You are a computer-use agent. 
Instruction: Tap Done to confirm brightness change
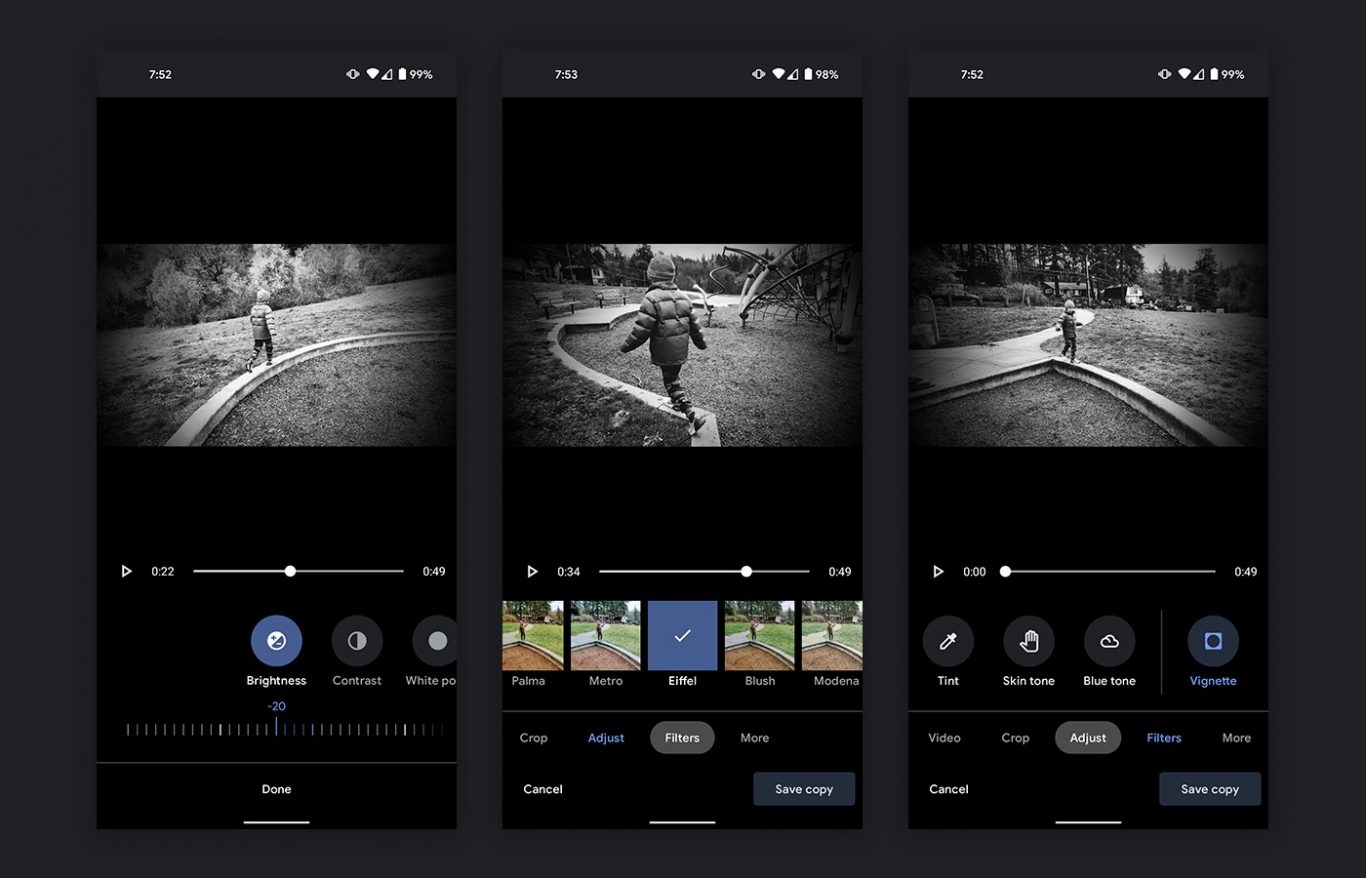(x=277, y=789)
